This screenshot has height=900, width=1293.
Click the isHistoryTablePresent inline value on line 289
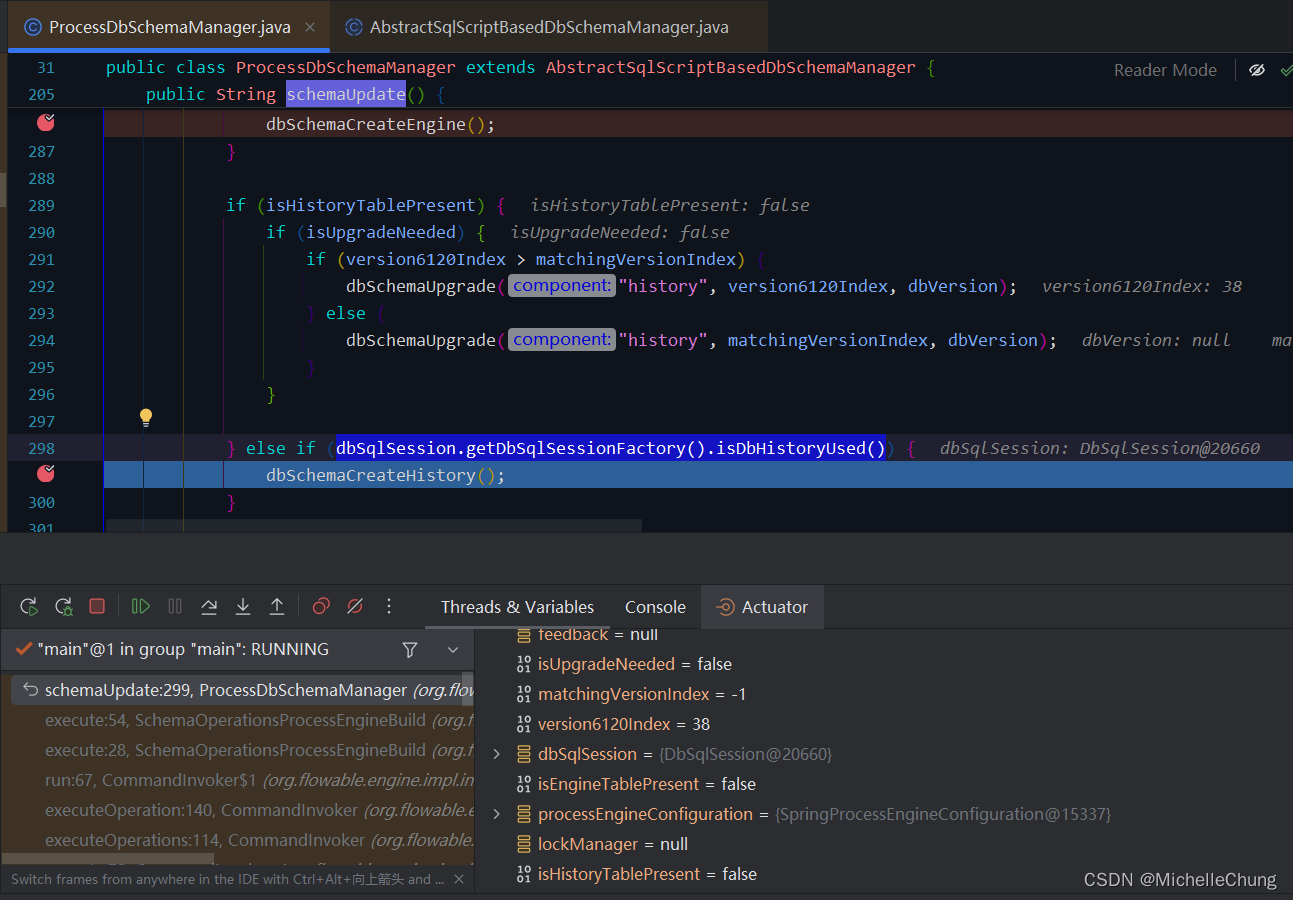669,205
